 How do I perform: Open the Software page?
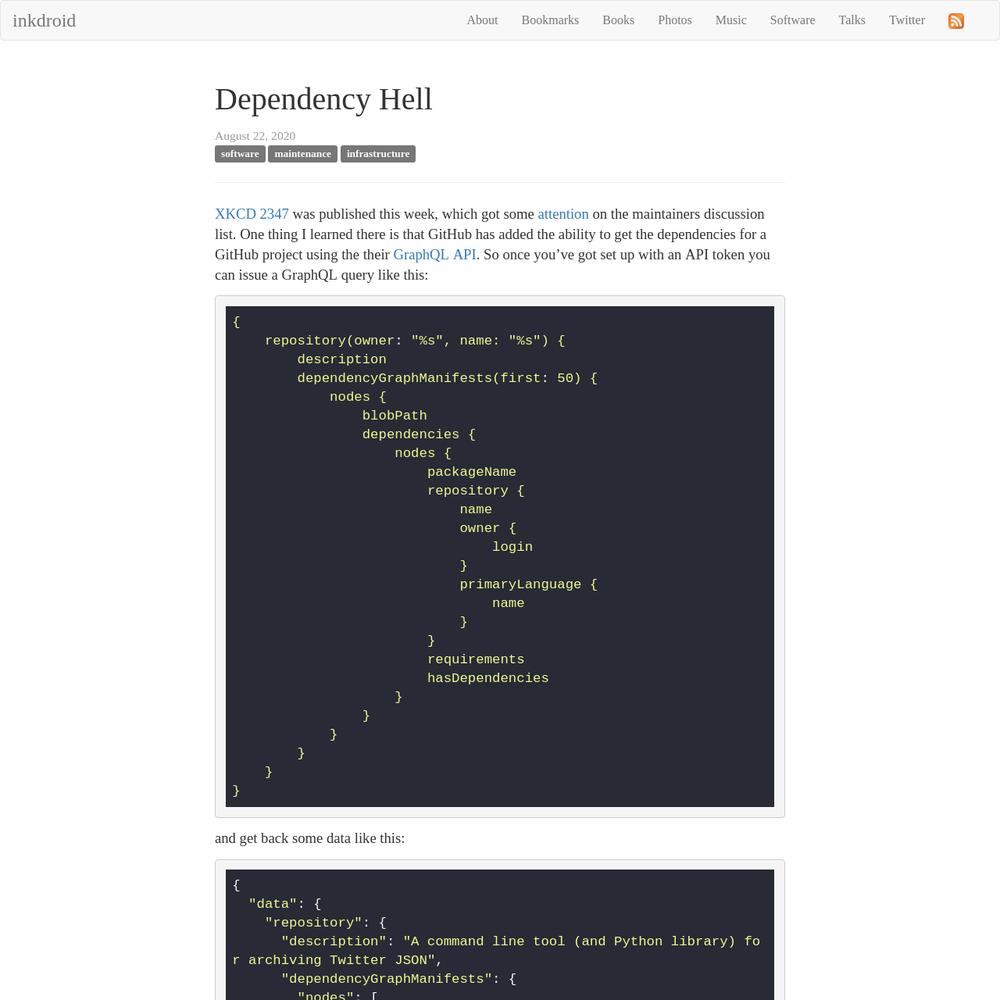click(x=792, y=20)
